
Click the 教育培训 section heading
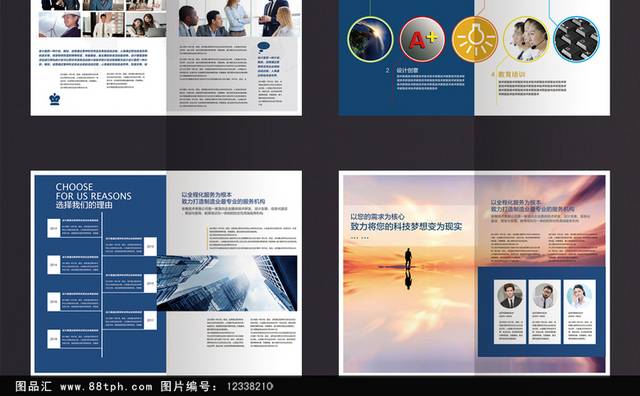click(x=511, y=74)
